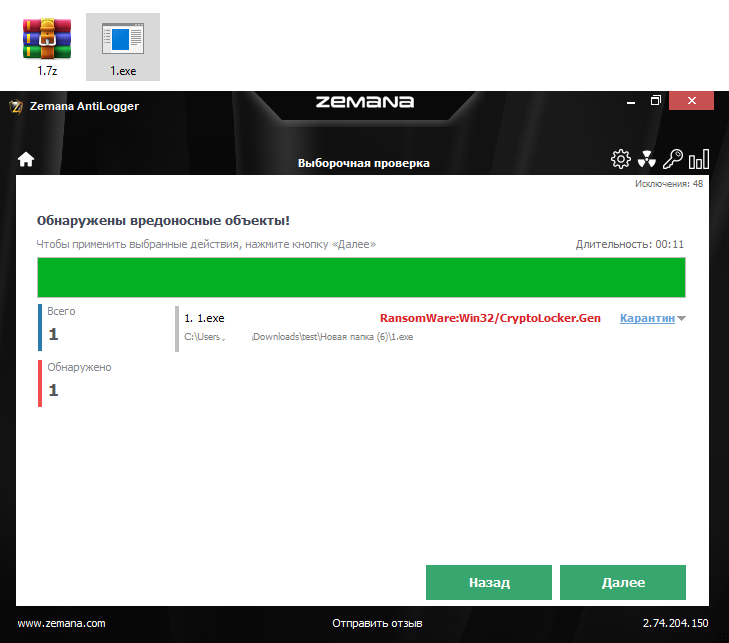
Task: Click Отправить отзыв feedback link
Action: tap(377, 623)
